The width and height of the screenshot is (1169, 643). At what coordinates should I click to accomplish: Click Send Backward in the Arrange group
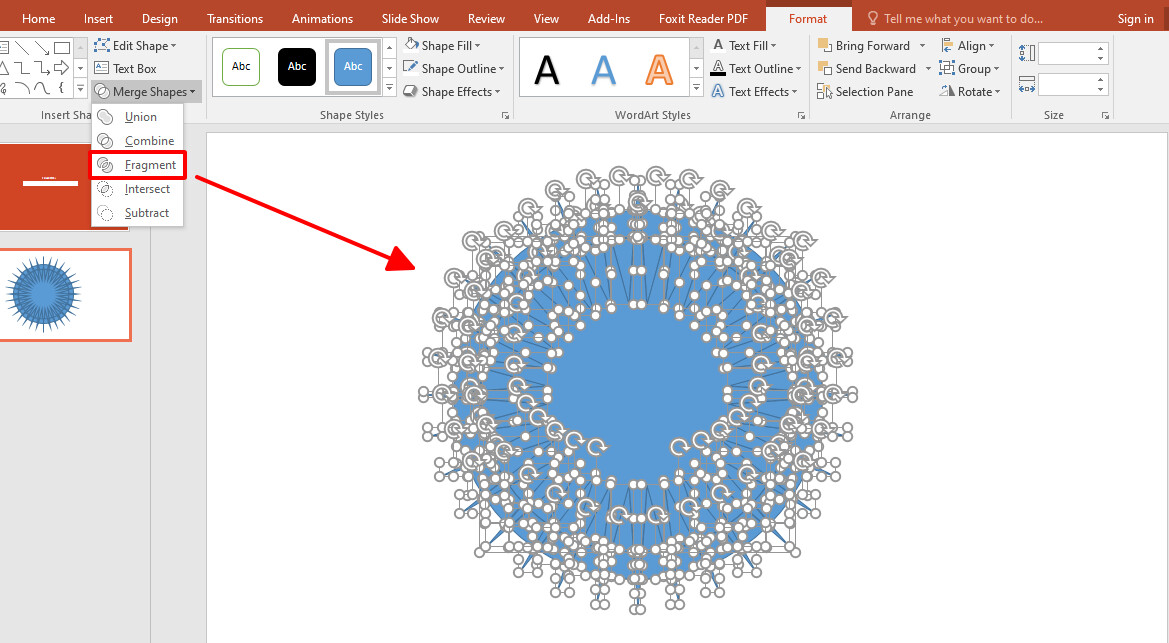868,68
